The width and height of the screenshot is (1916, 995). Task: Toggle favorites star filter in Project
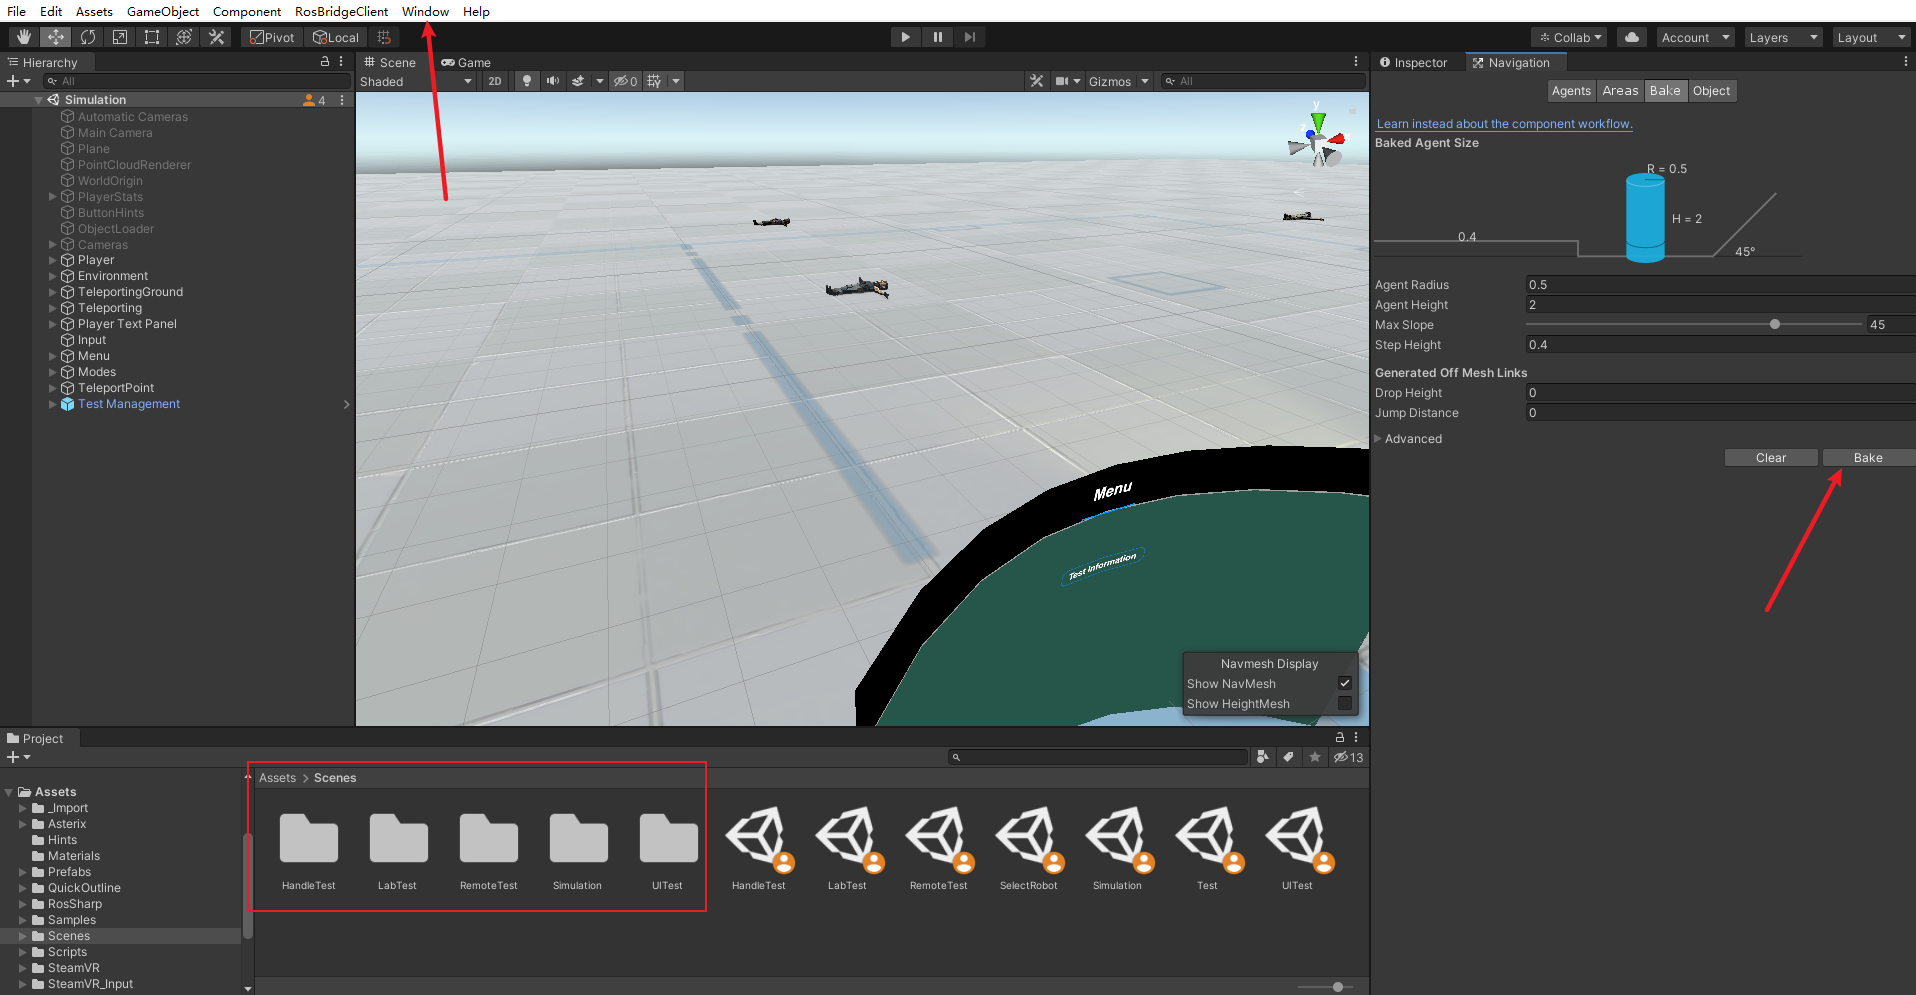[1315, 757]
